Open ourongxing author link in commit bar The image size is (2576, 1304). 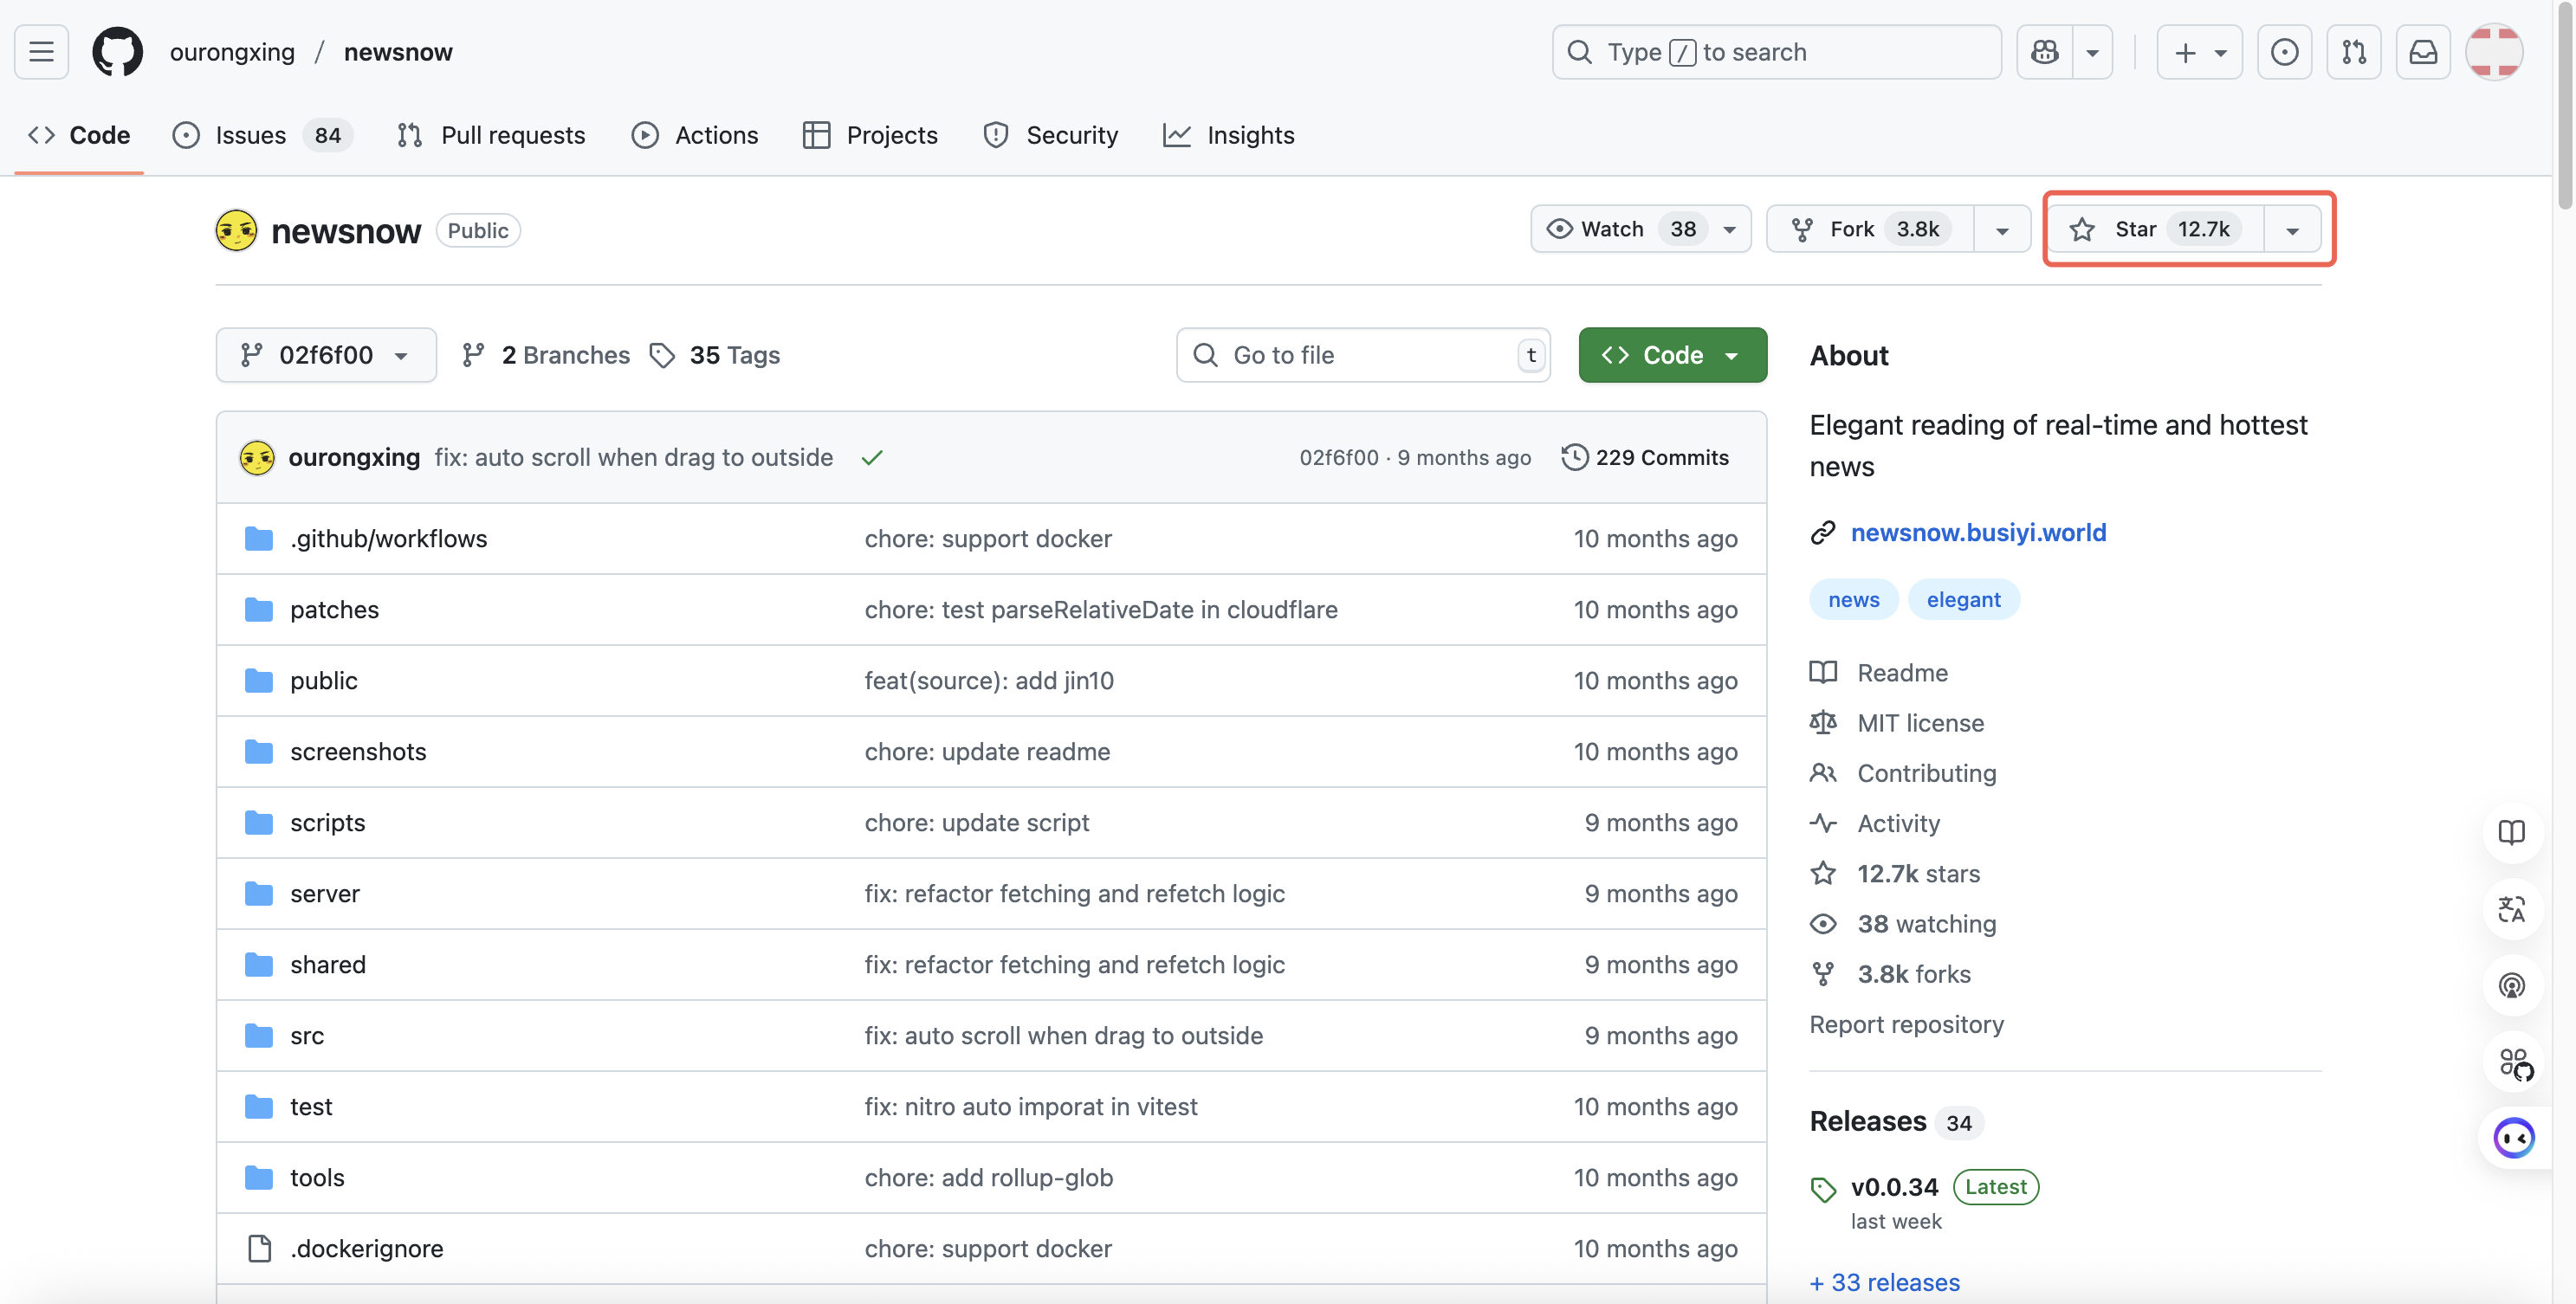point(354,457)
